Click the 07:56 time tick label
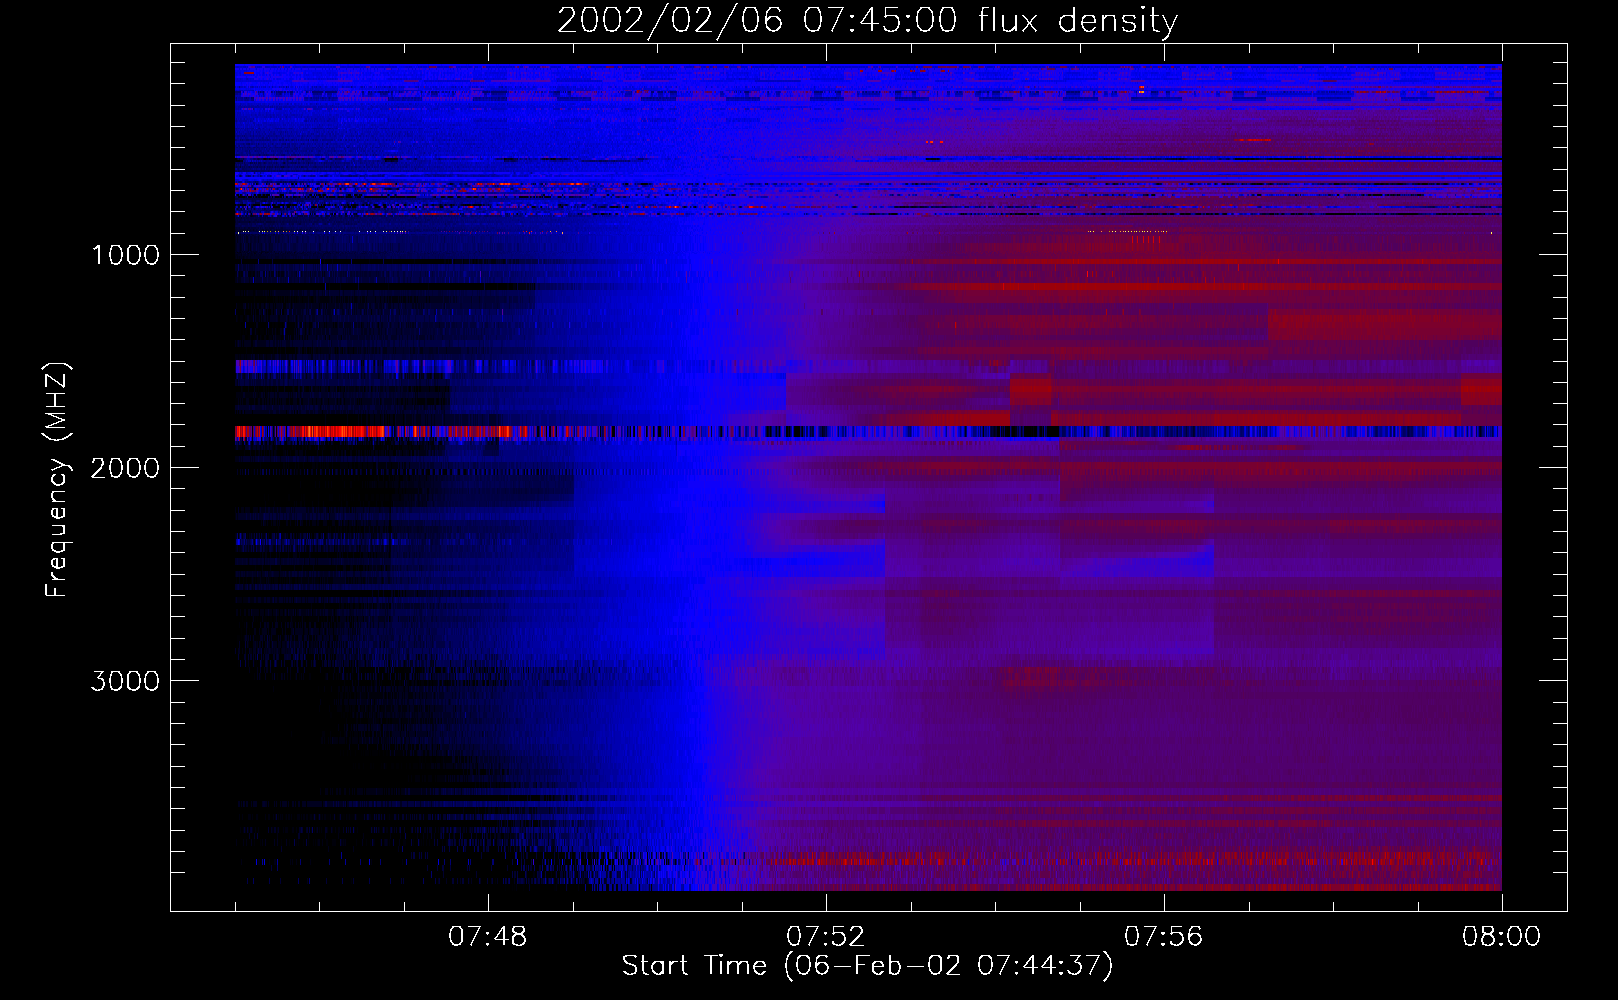The width and height of the screenshot is (1618, 1000). pos(1164,937)
